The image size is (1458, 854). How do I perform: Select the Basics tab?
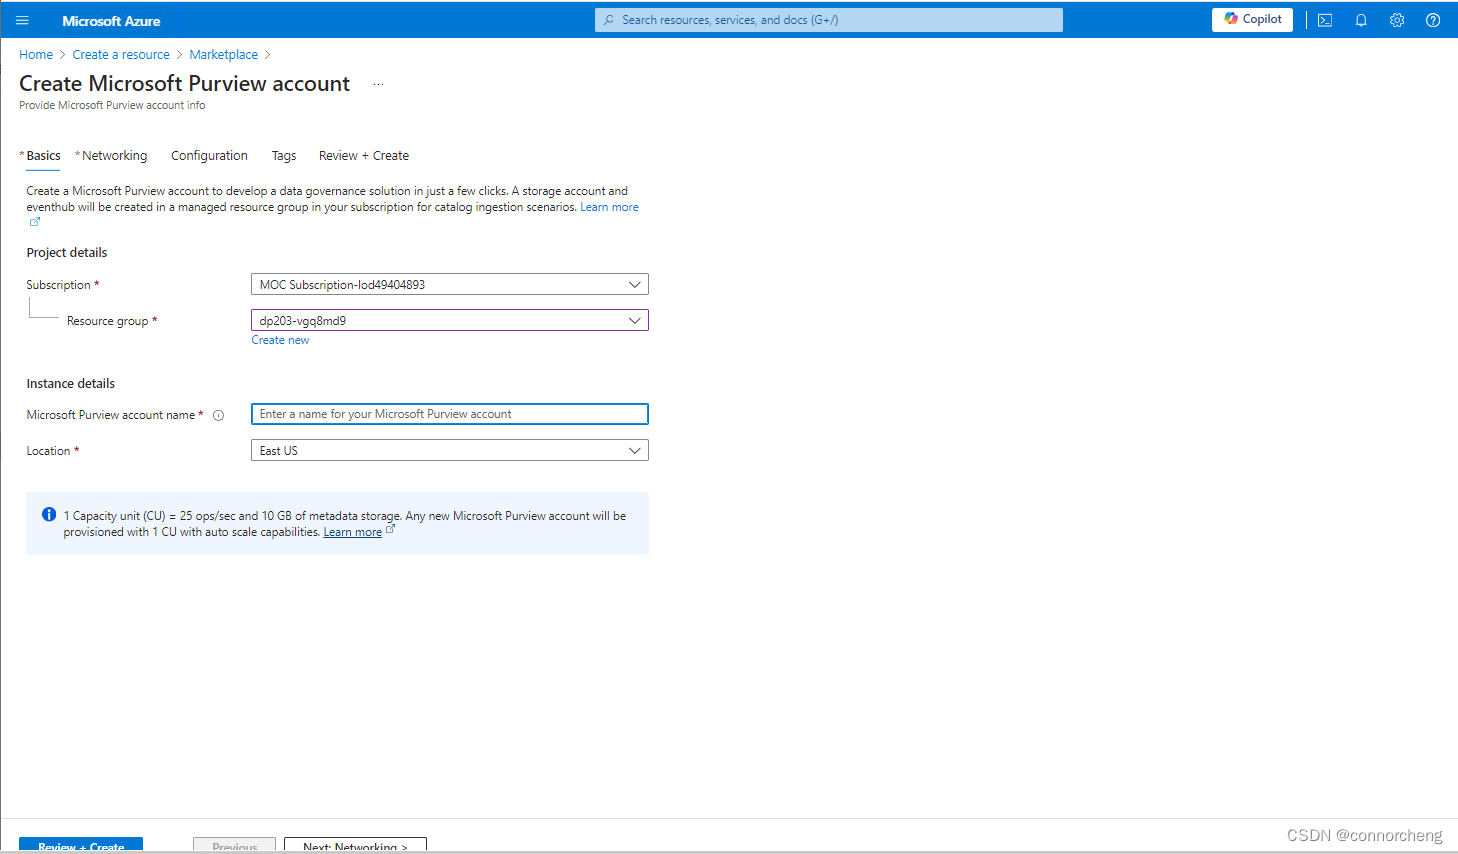click(43, 156)
